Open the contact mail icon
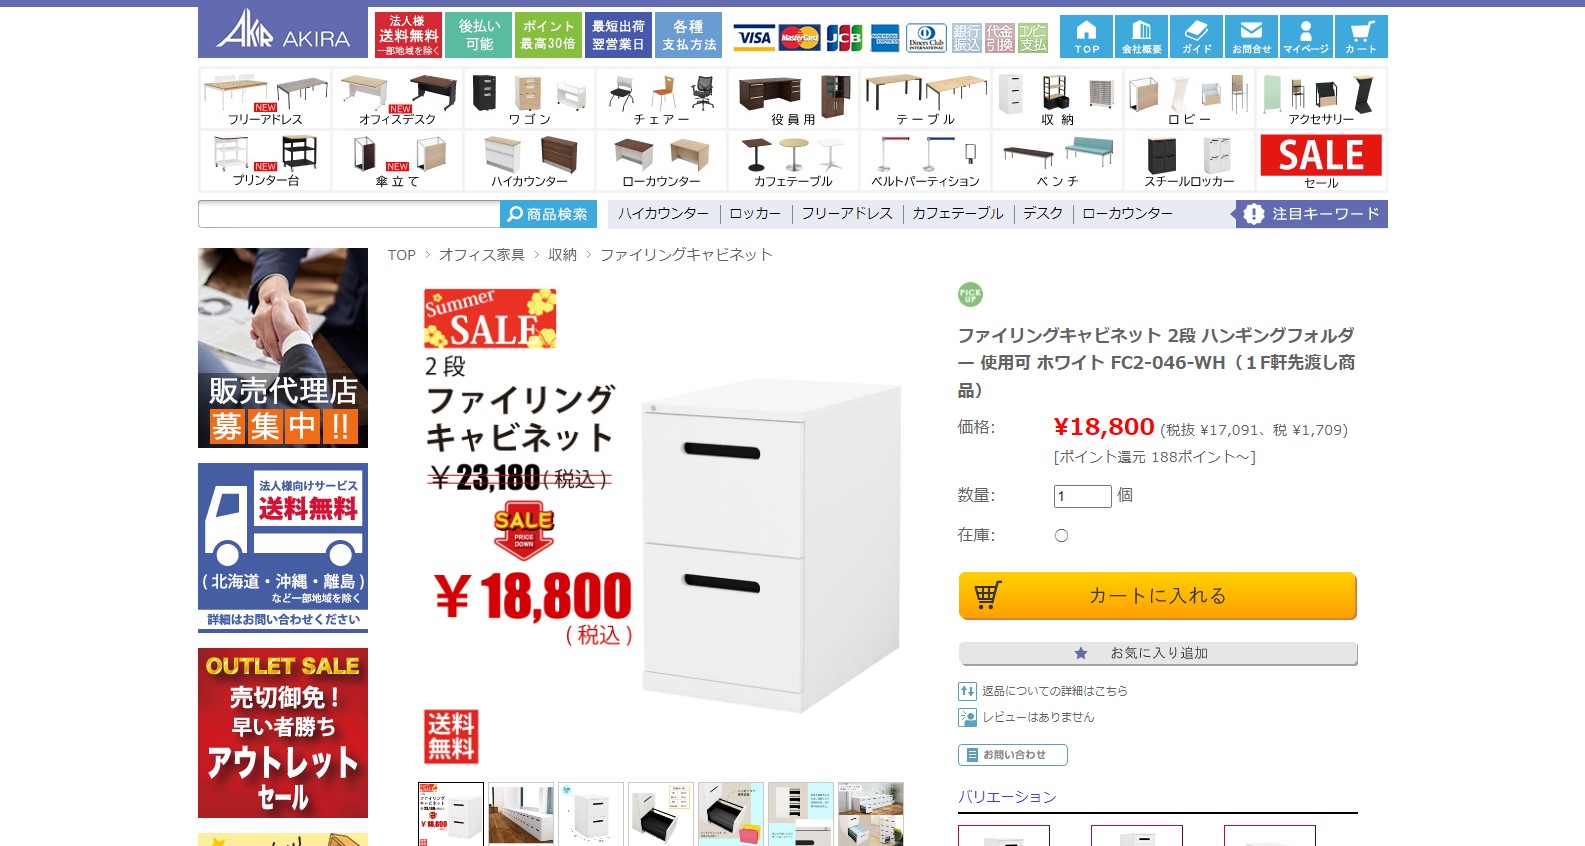The image size is (1585, 846). point(1251,36)
